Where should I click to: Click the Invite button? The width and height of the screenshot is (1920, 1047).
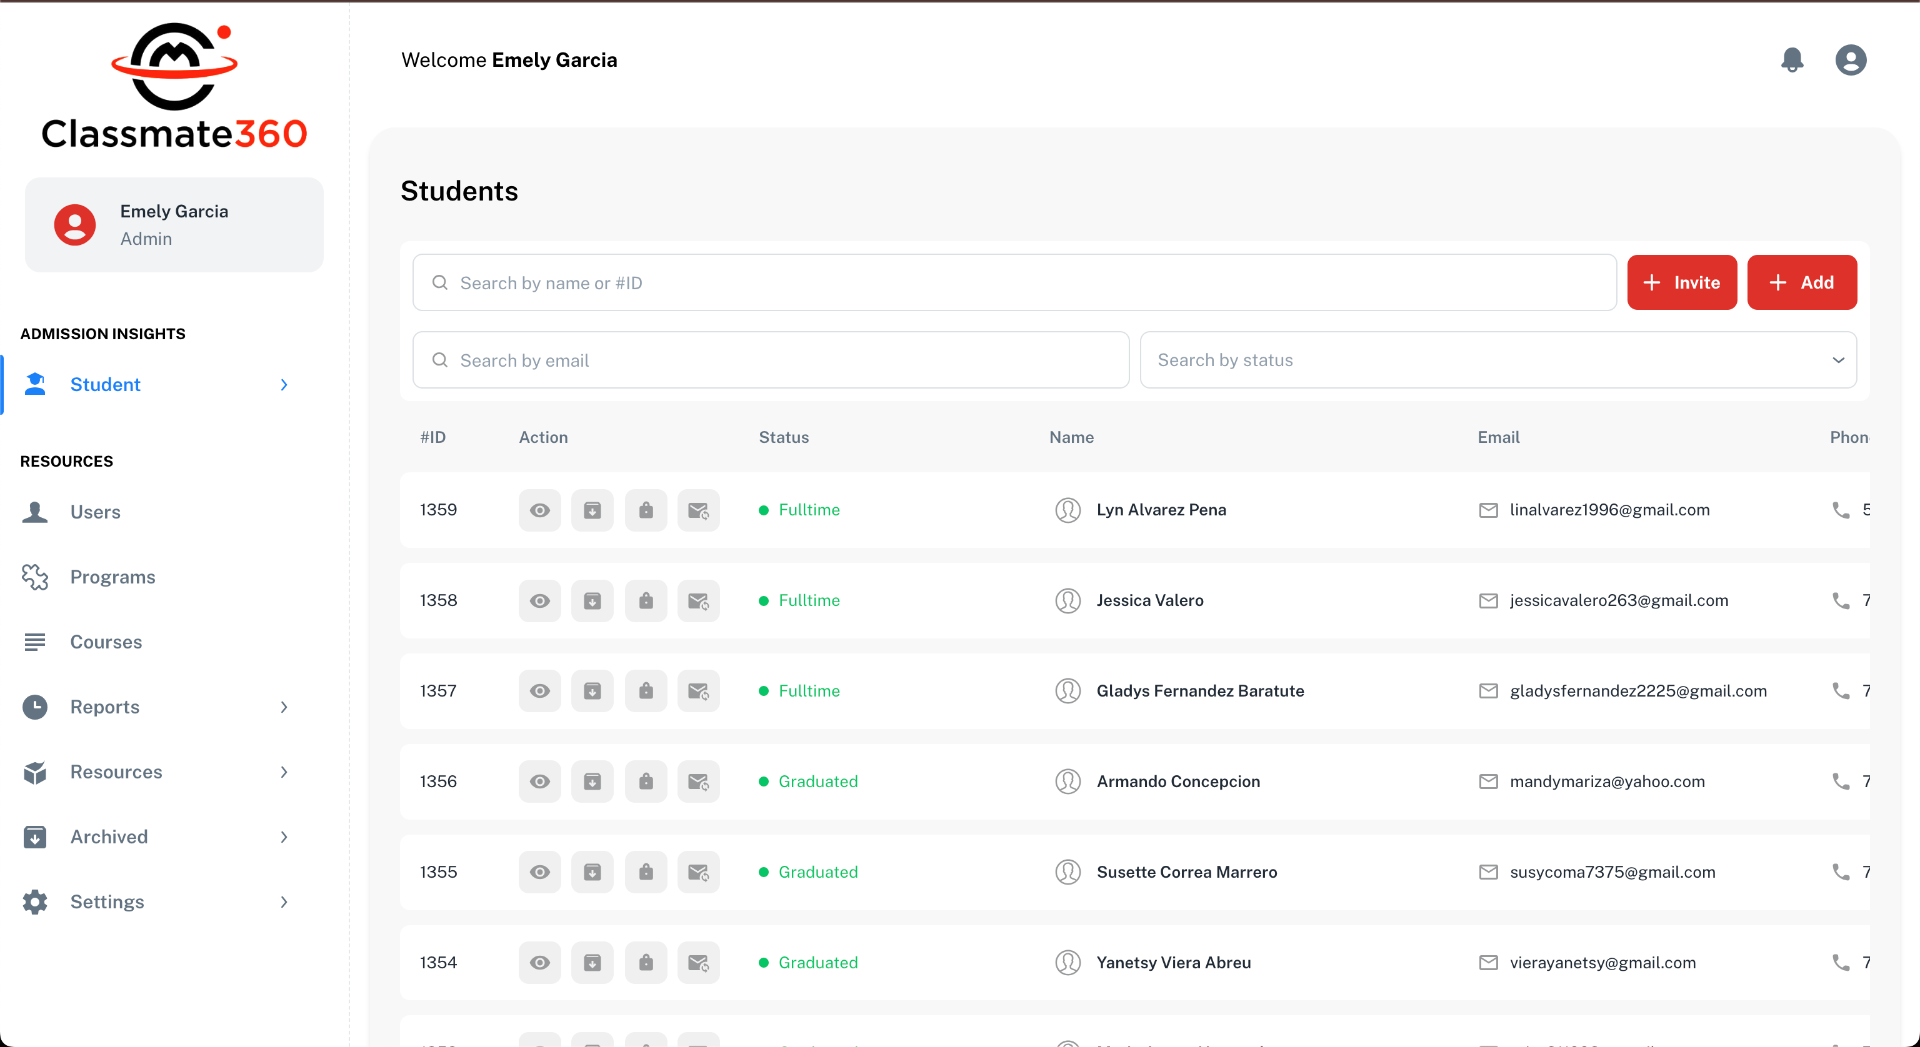pos(1682,283)
